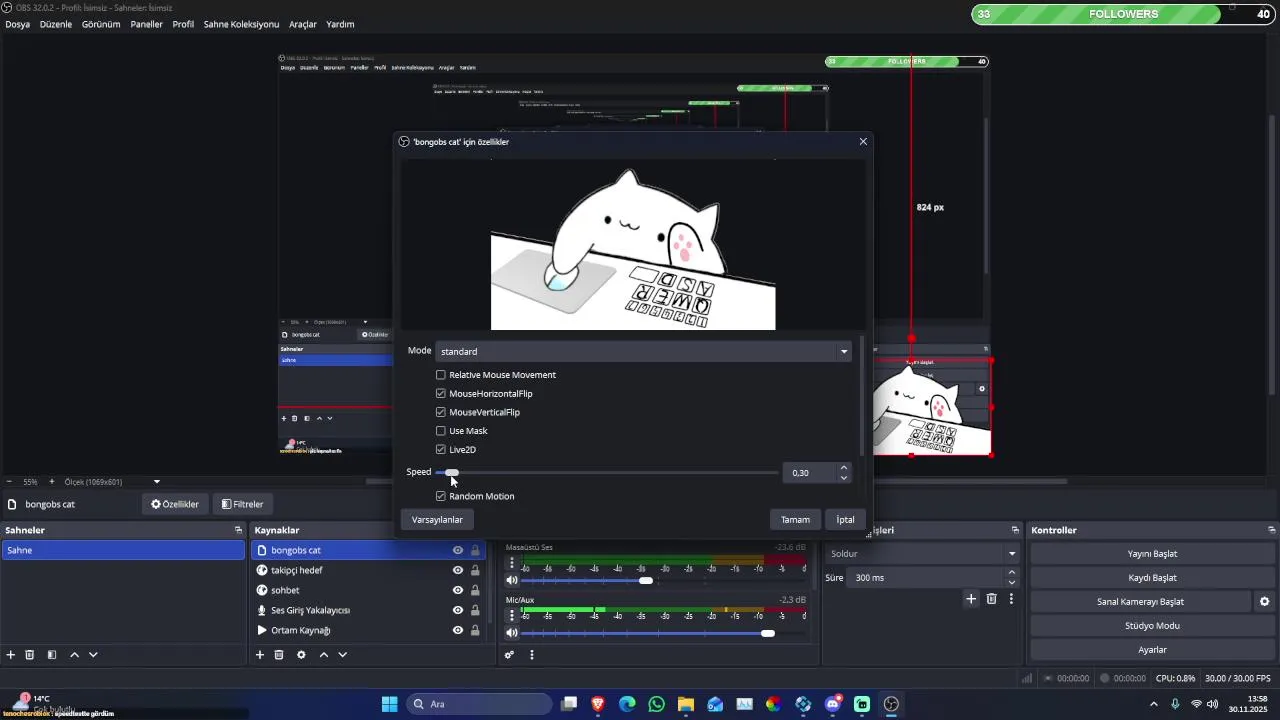Viewport: 1280px width, 720px height.
Task: Move scene up arrow in Sahneler panel
Action: click(74, 655)
